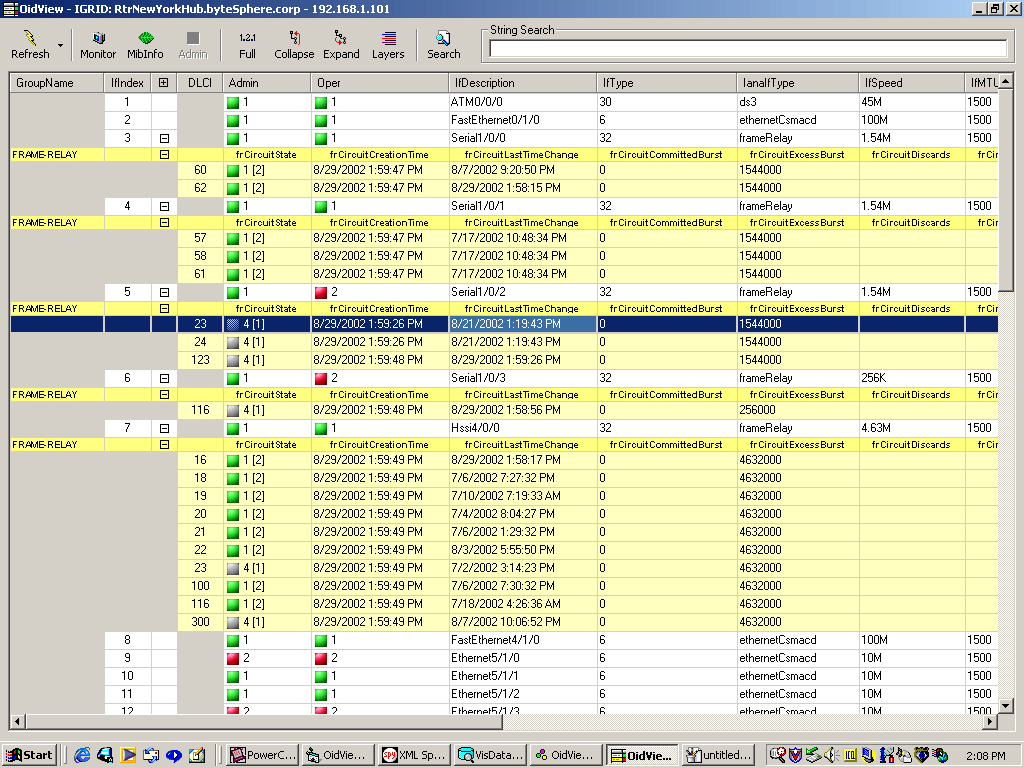Collapse the Hssi4/0/0 interface row

tap(165, 428)
